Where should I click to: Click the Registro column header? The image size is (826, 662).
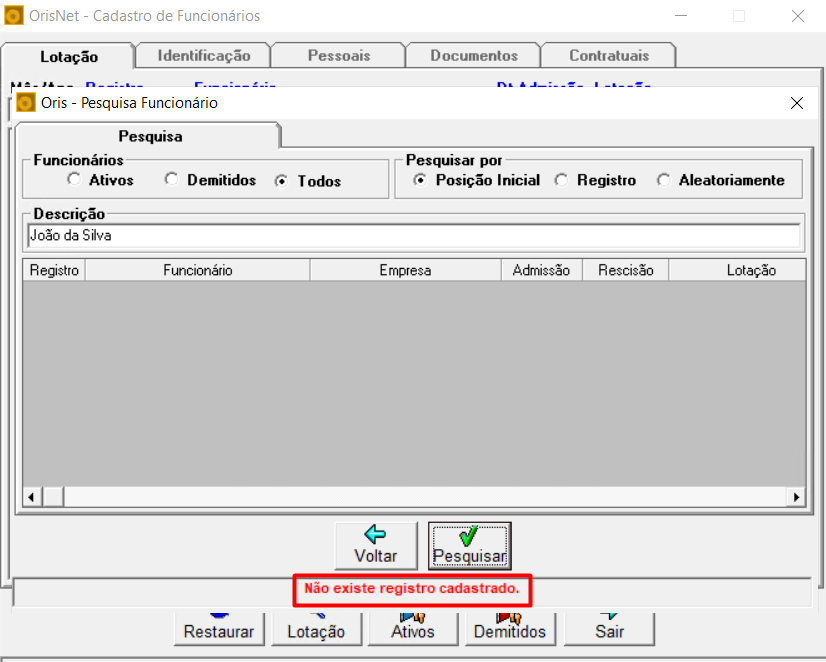54,270
